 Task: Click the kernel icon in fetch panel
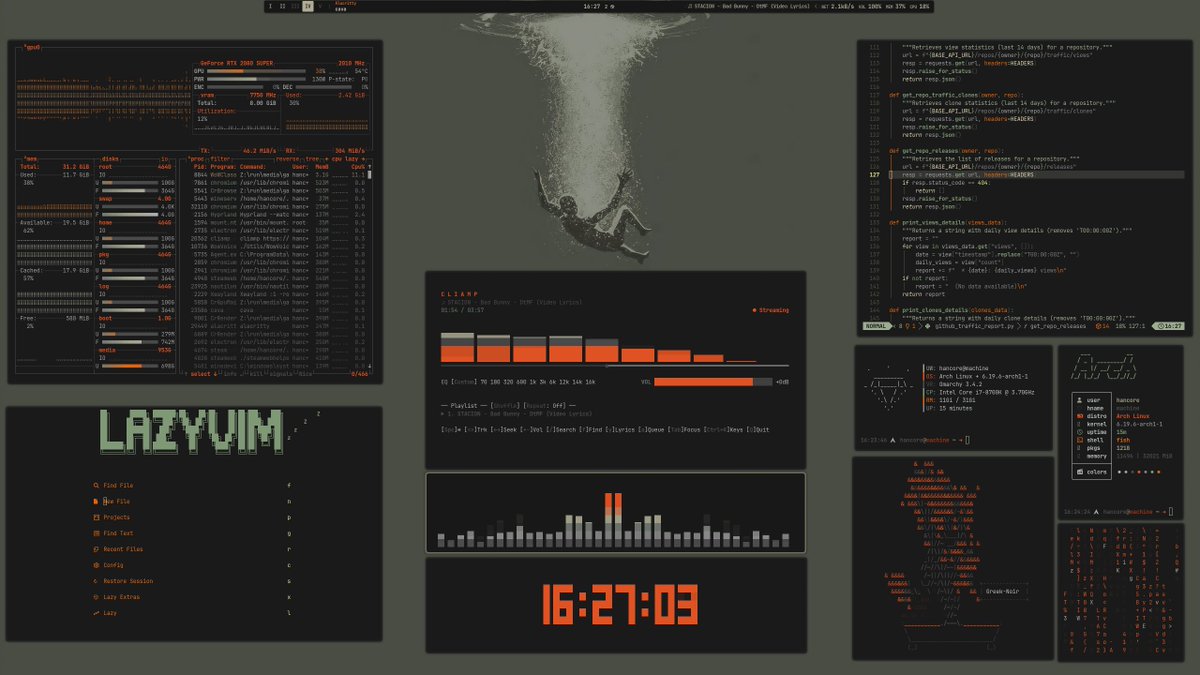tap(1078, 423)
